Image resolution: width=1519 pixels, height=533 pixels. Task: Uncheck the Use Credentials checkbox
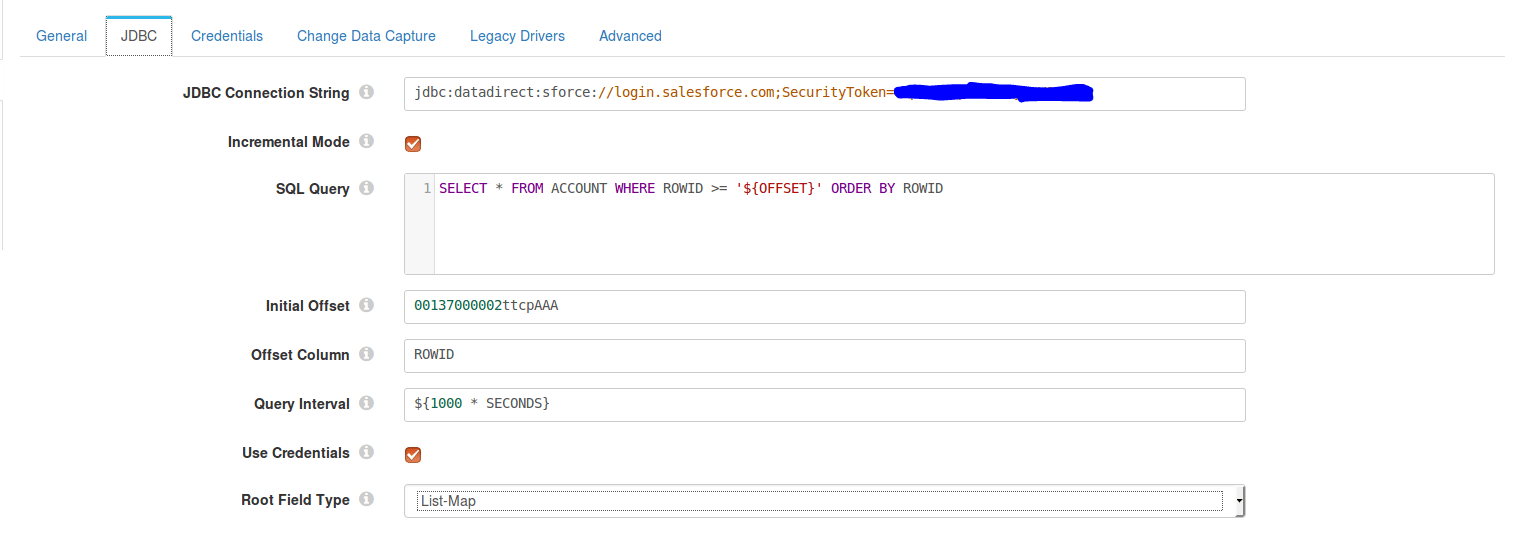pyautogui.click(x=413, y=454)
